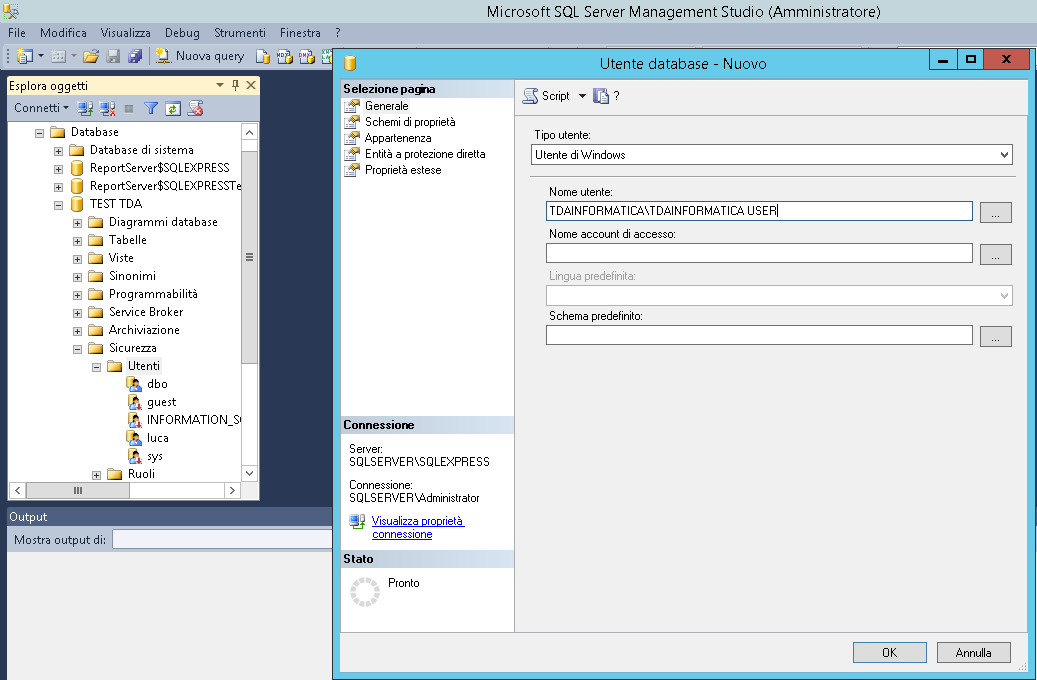The width and height of the screenshot is (1037, 680).
Task: Open the Esplora oggetti window position menu arrow
Action: [220, 85]
